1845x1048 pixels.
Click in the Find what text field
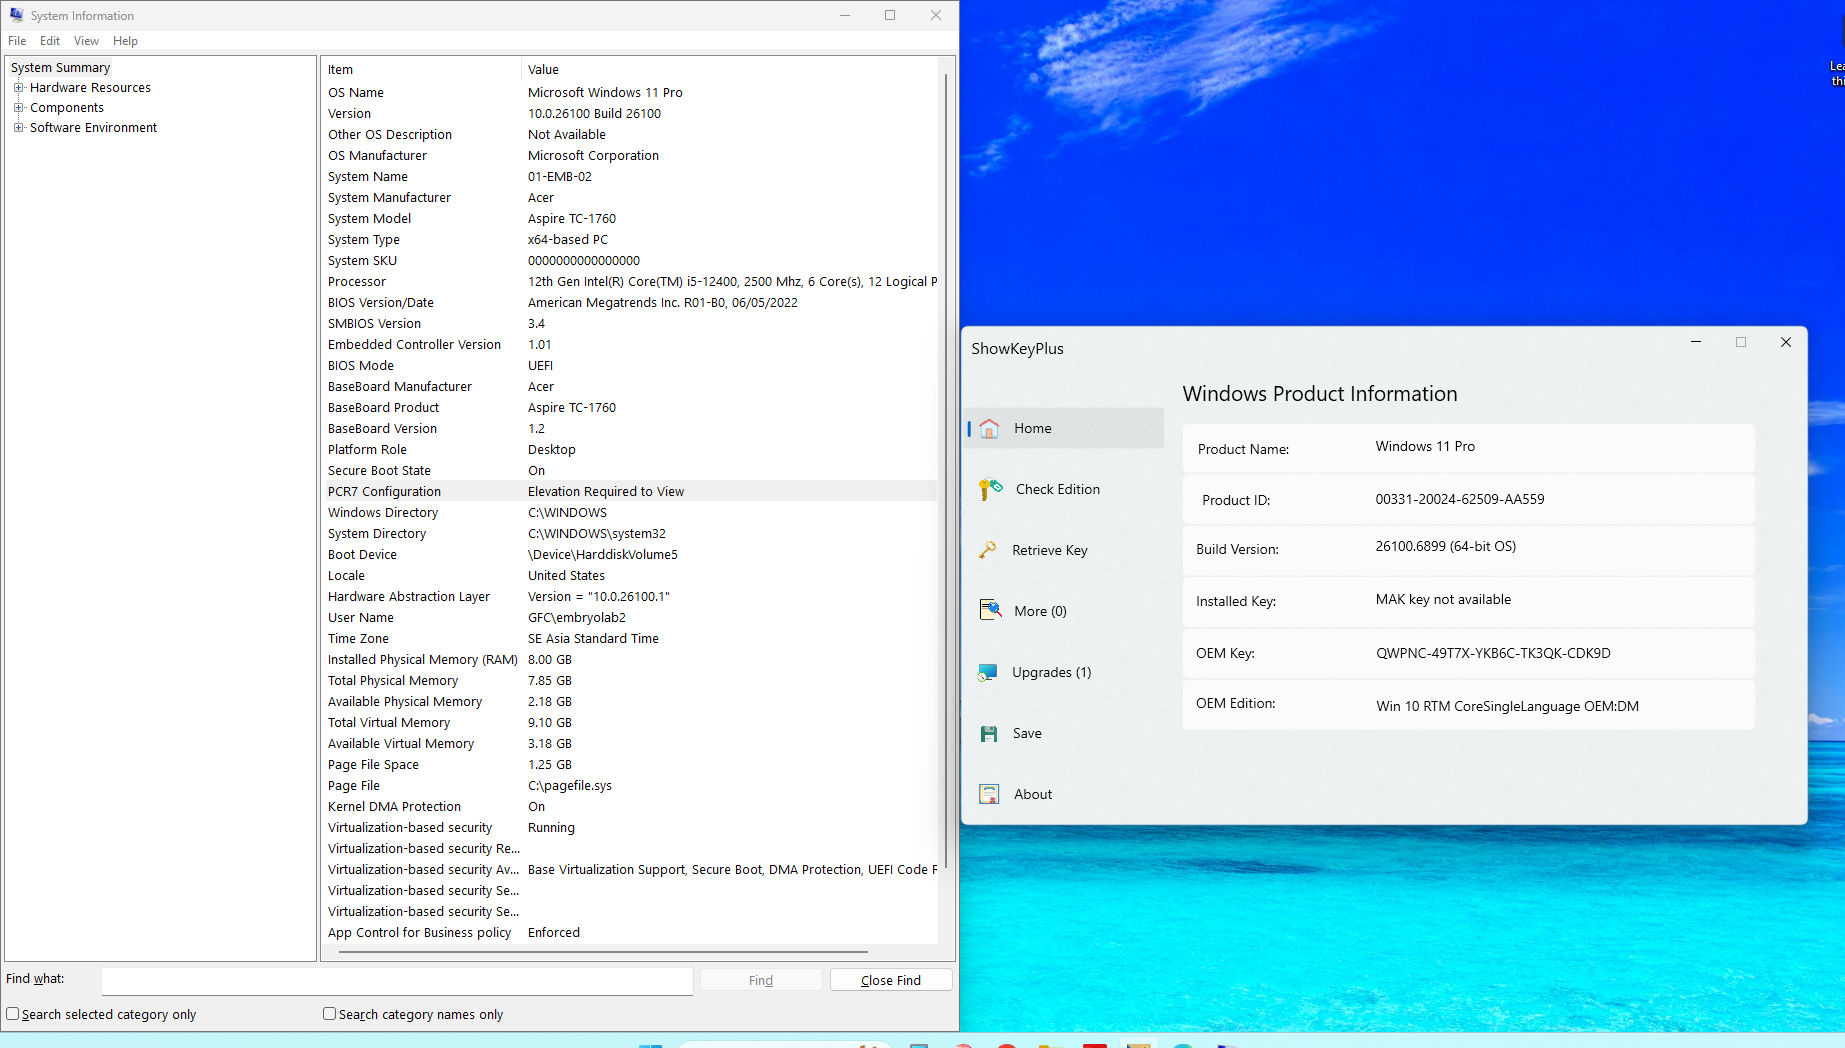[x=397, y=980]
